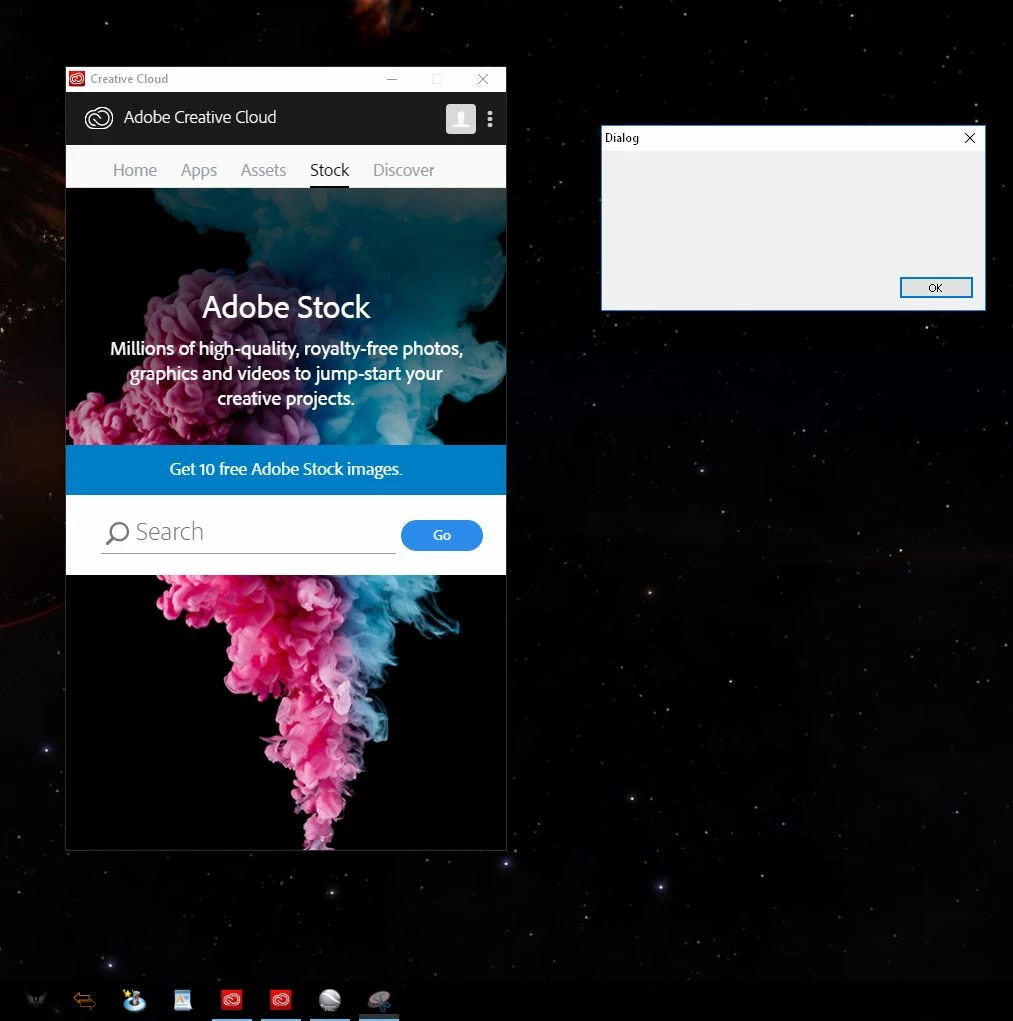
Task: Open the second Creative Cloud taskbar icon
Action: [x=281, y=1000]
